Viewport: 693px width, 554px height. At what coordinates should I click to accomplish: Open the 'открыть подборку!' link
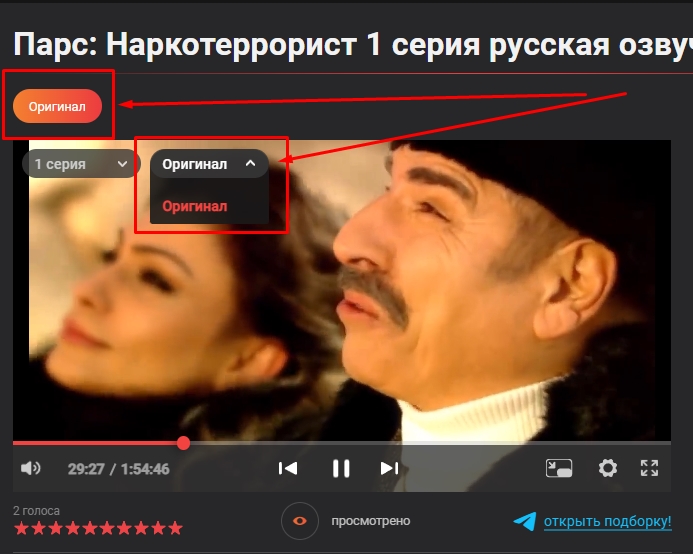pos(607,522)
